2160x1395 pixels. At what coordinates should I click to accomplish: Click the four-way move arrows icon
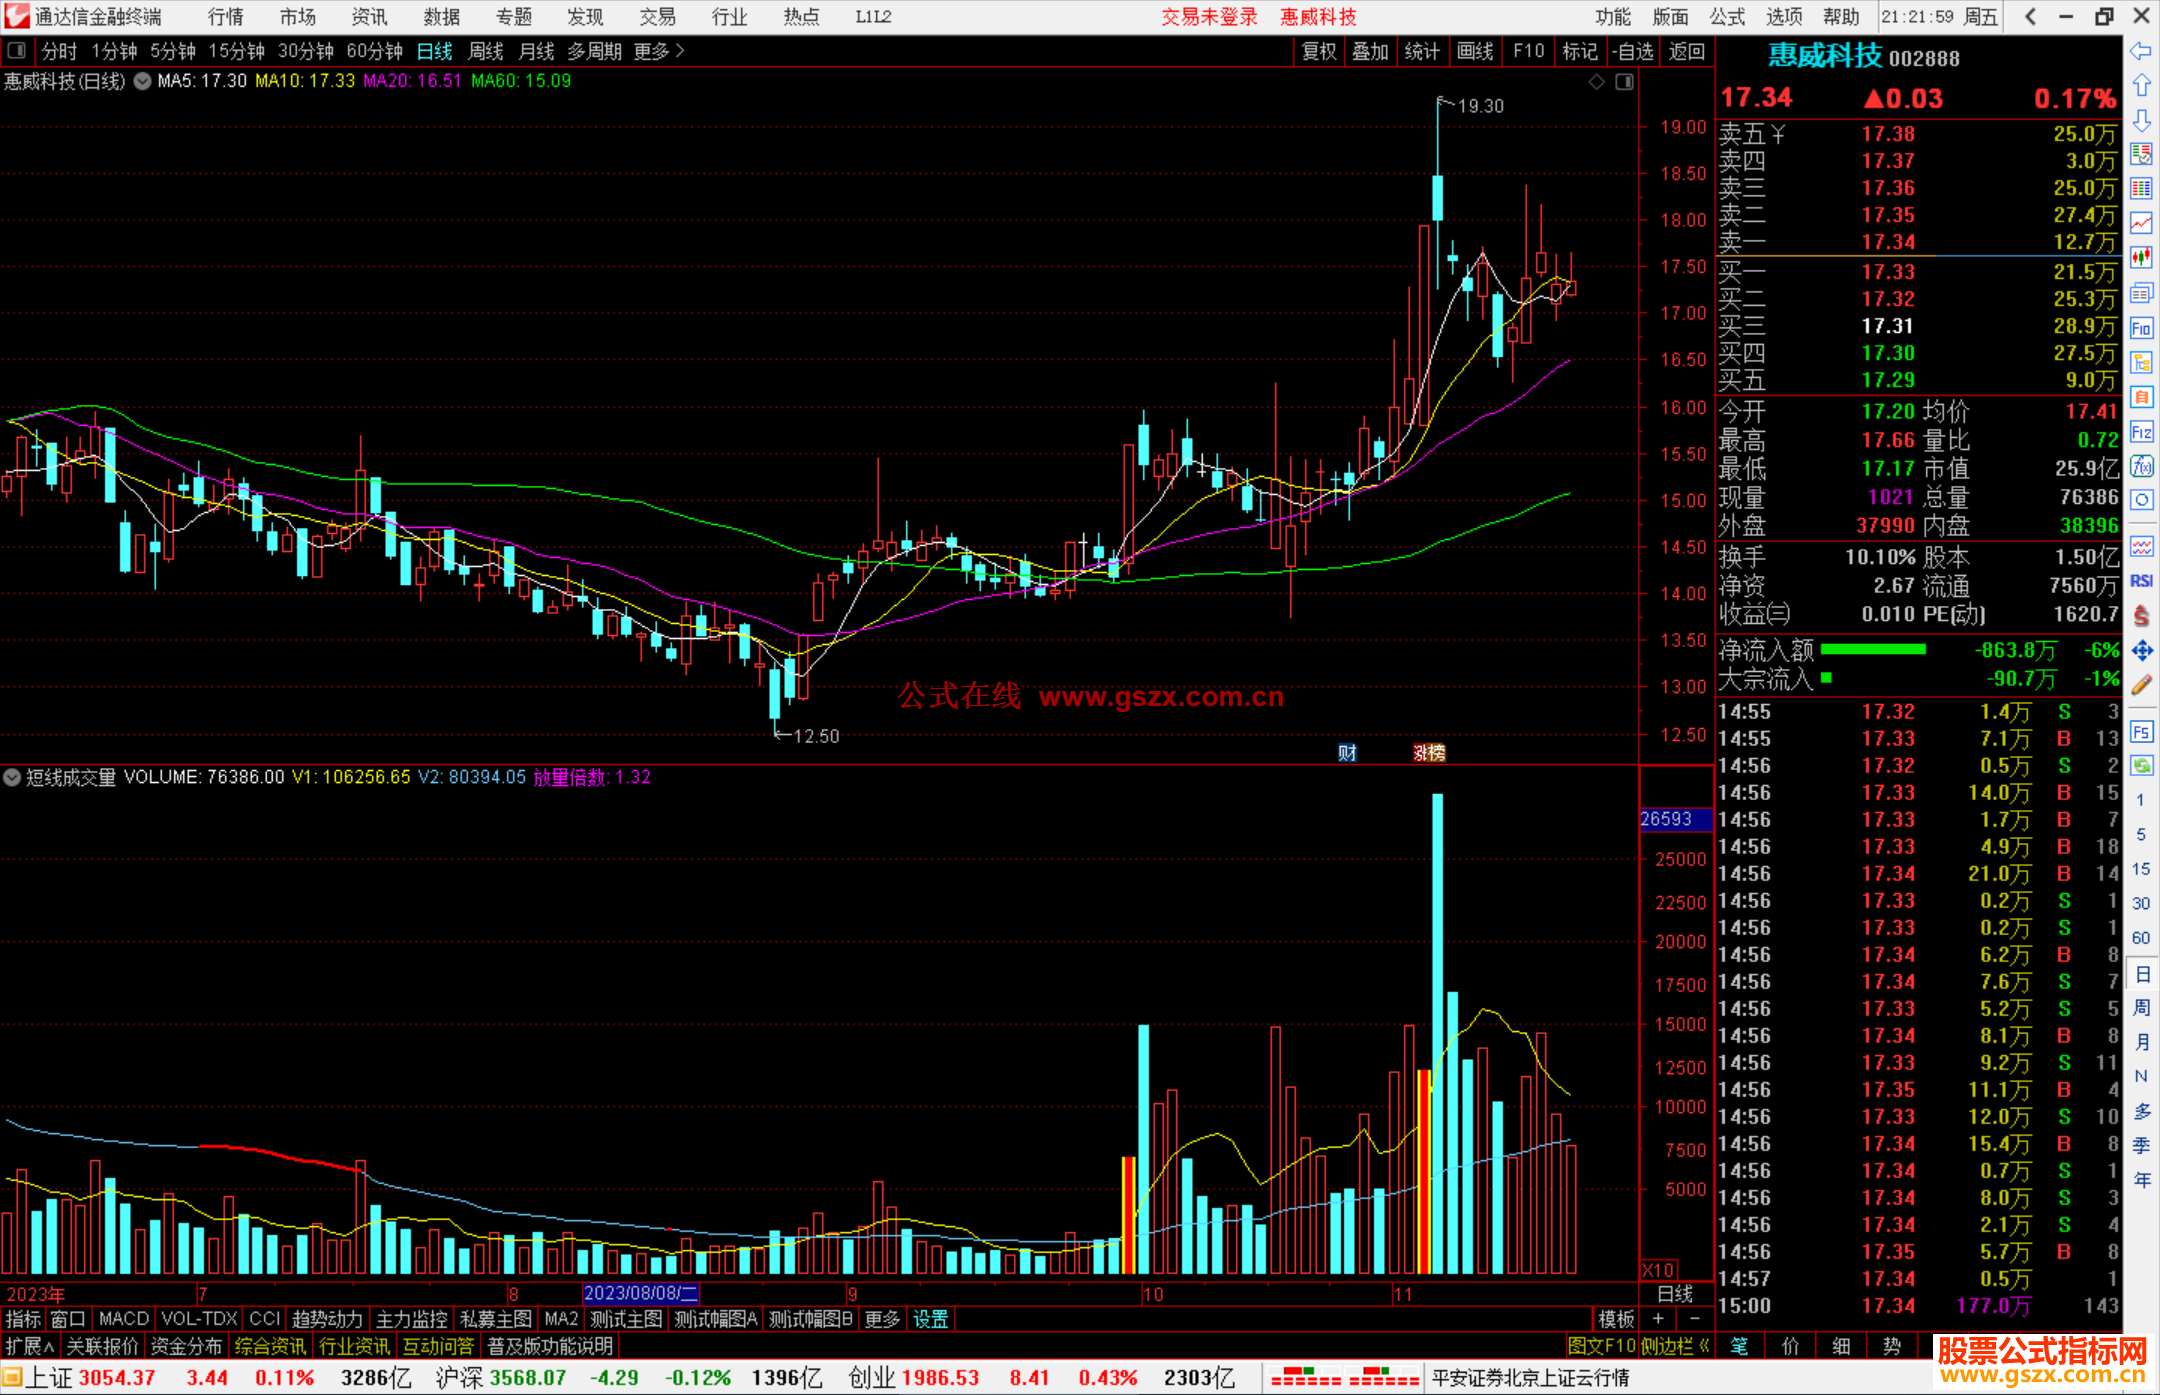coord(2141,651)
